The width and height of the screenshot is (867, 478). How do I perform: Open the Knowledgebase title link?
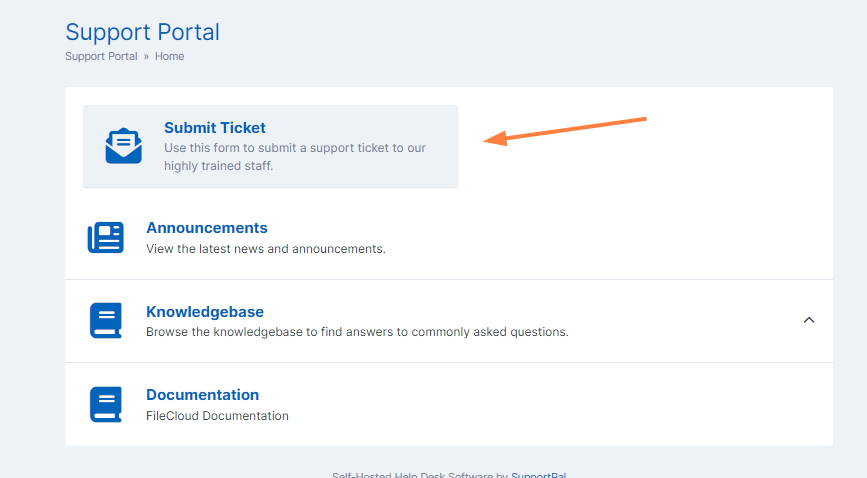204,311
